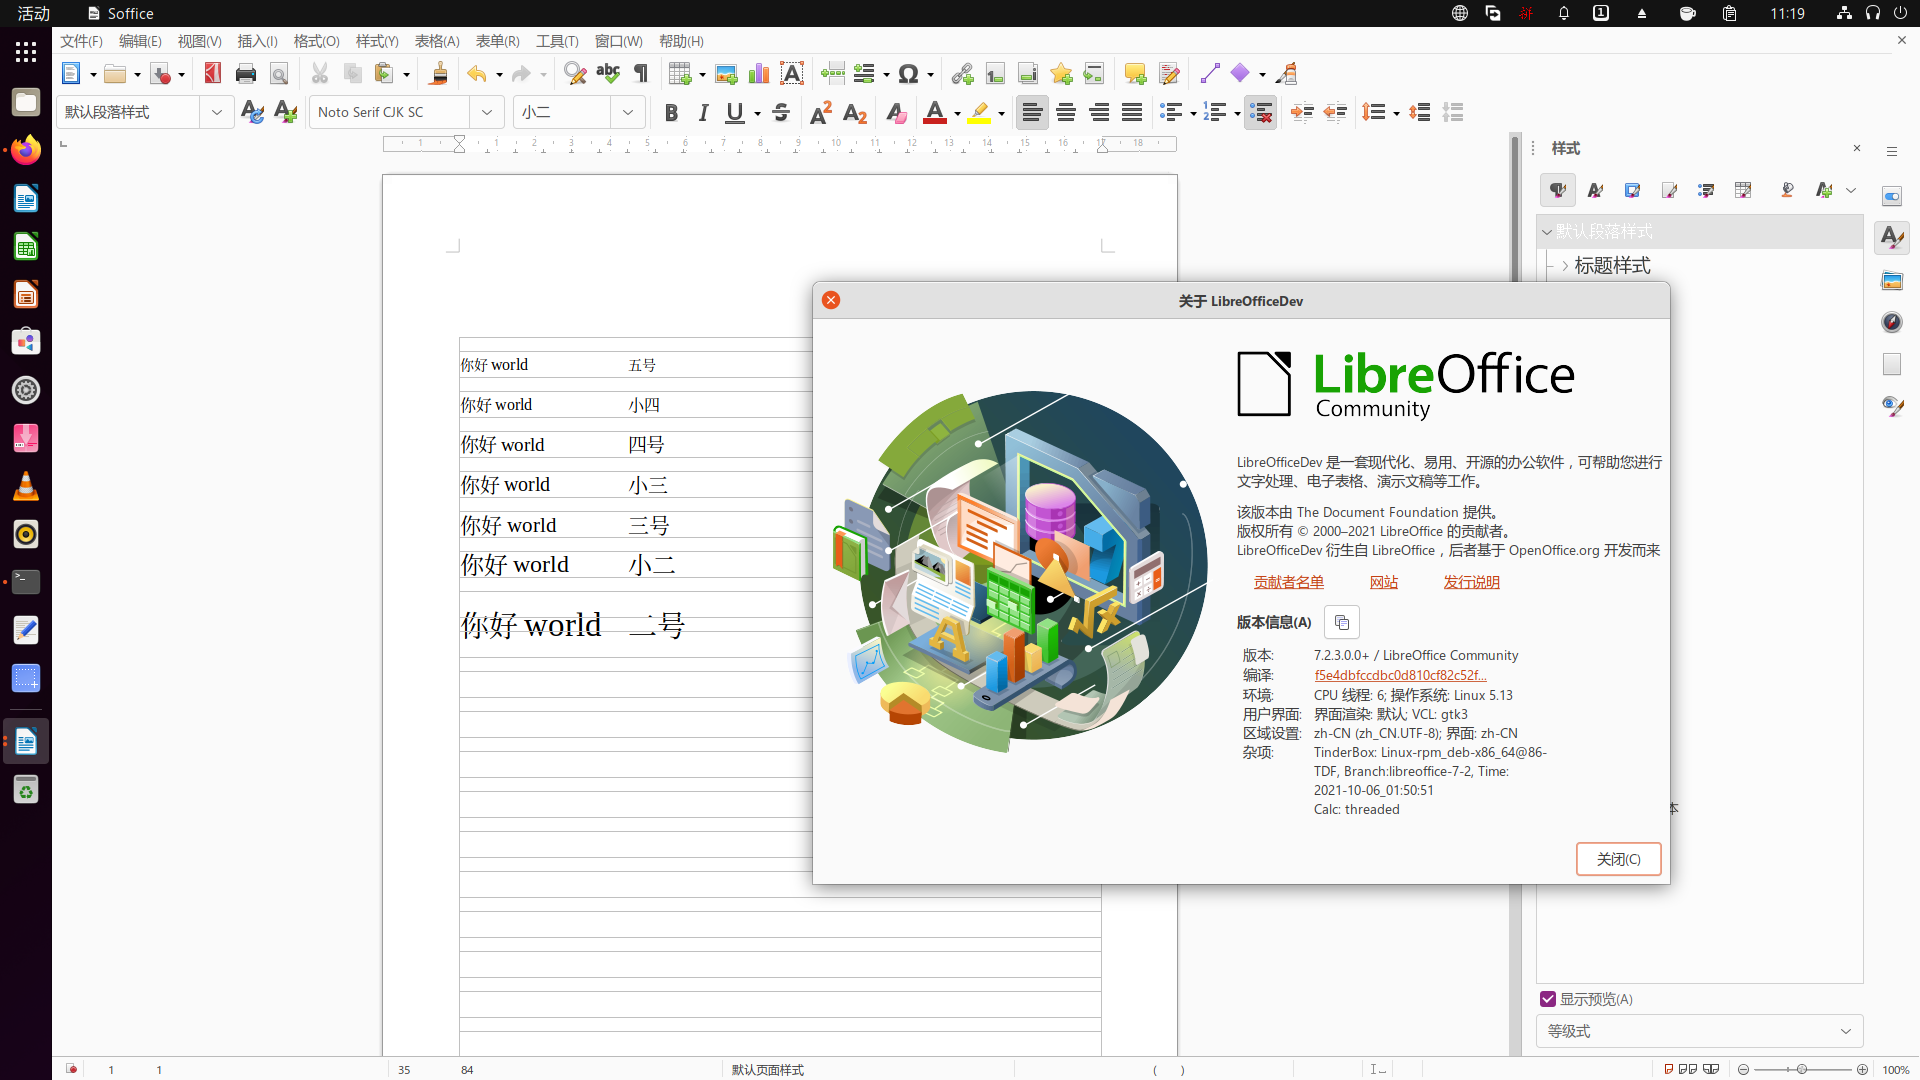1920x1080 pixels.
Task: Apply the yellow highlighting color swatch
Action: click(x=980, y=112)
